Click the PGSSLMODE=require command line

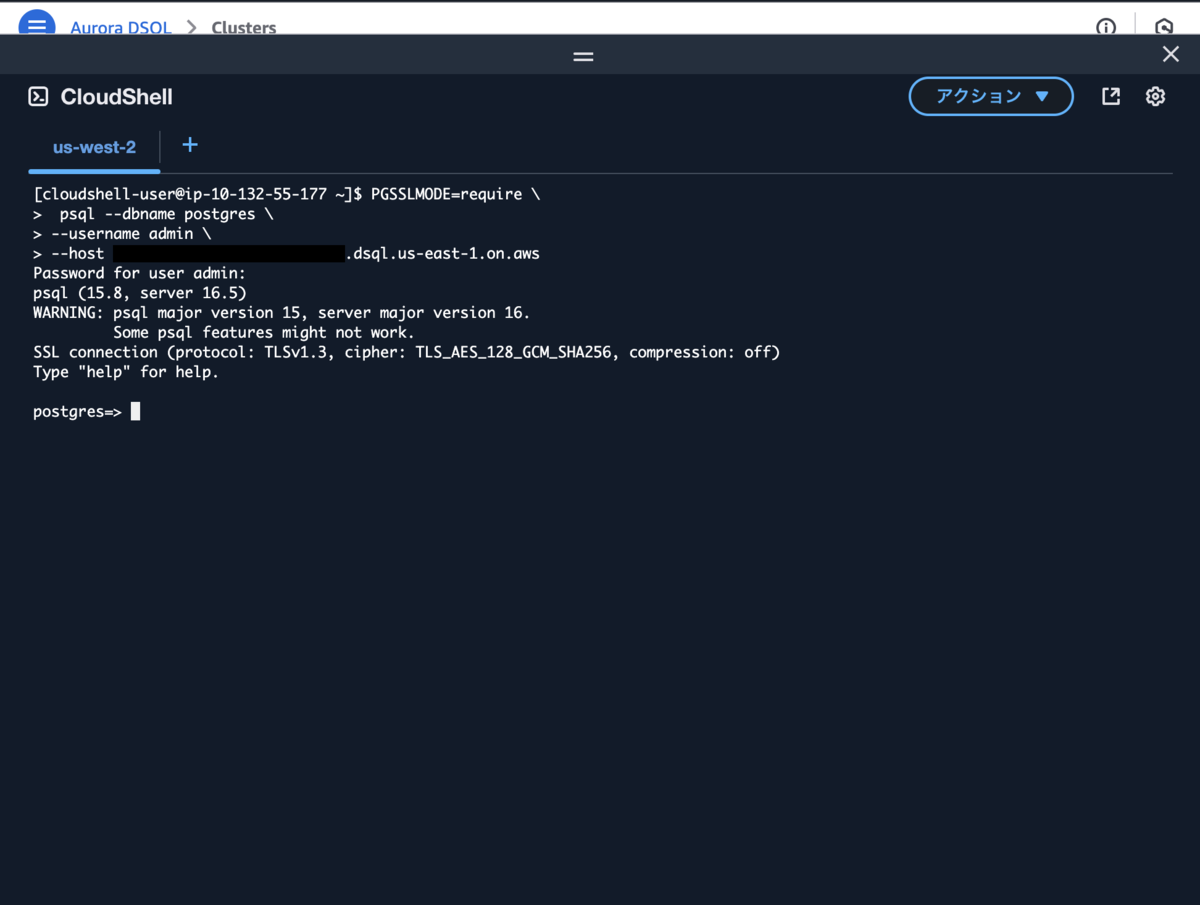[286, 194]
